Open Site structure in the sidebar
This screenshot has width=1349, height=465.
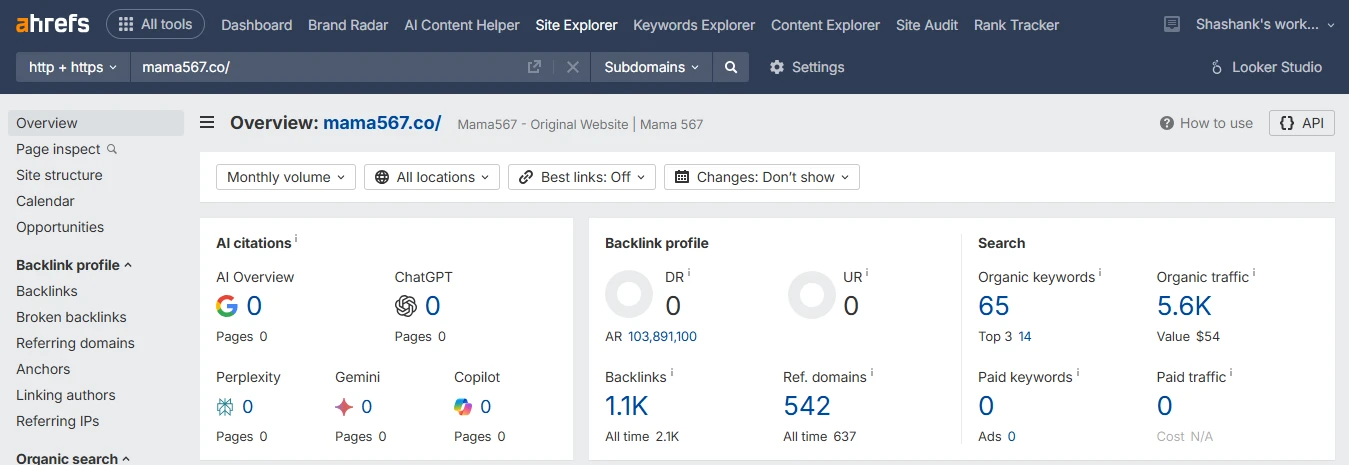coord(59,175)
